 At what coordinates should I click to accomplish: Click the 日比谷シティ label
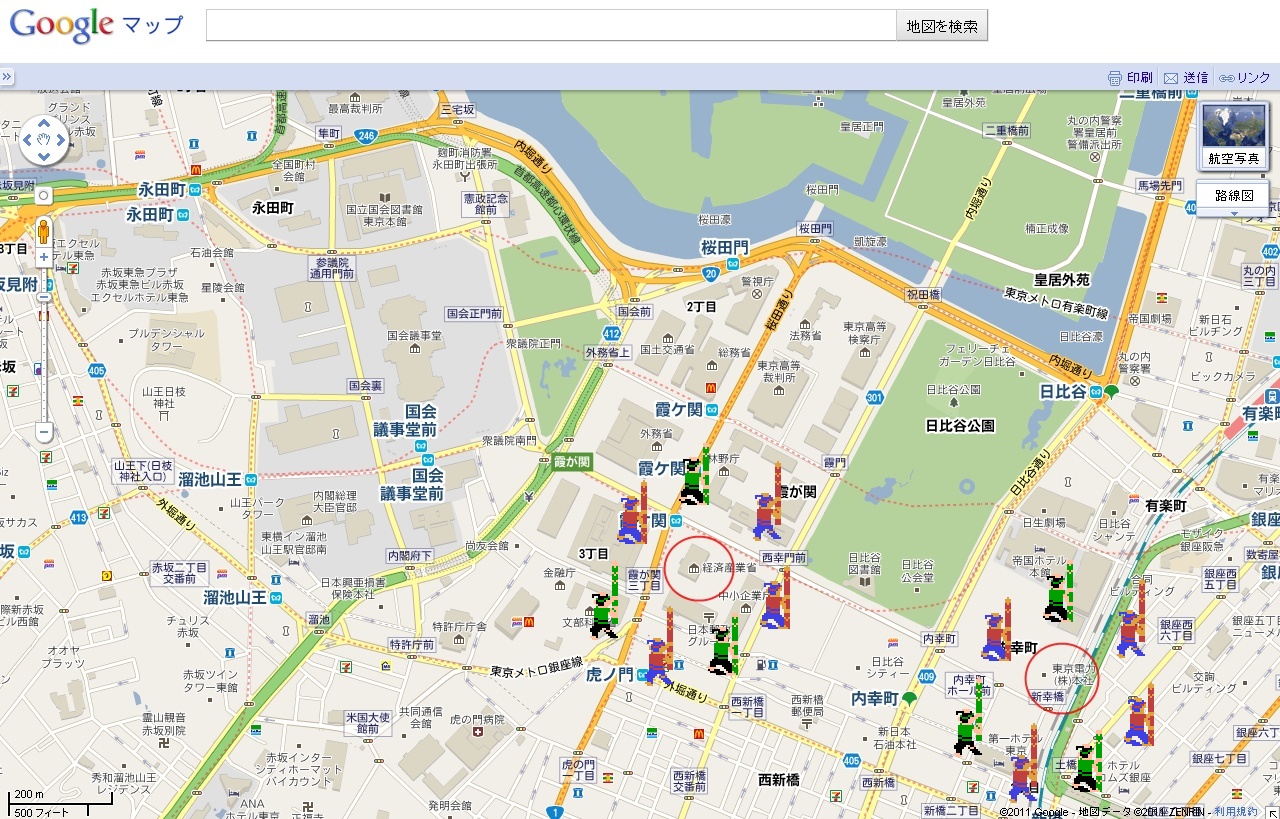(887, 667)
